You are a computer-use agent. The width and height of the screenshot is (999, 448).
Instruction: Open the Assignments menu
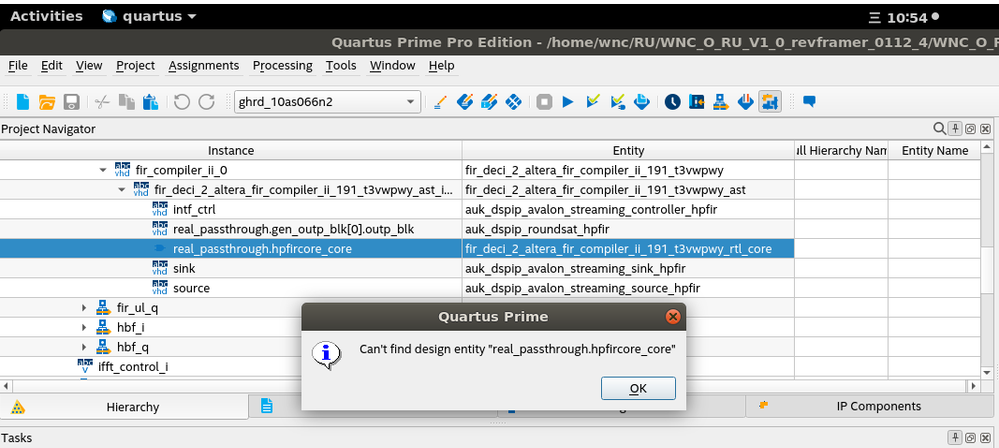click(203, 65)
